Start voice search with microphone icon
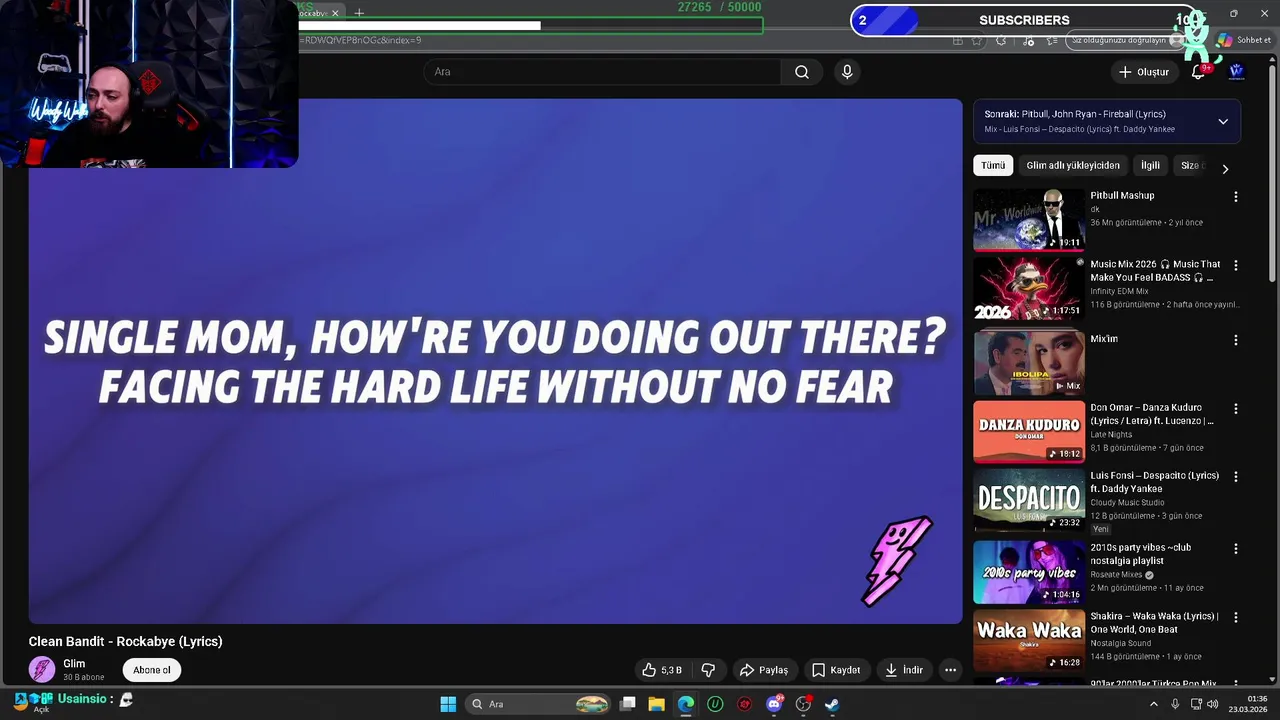The height and width of the screenshot is (720, 1280). 847,72
